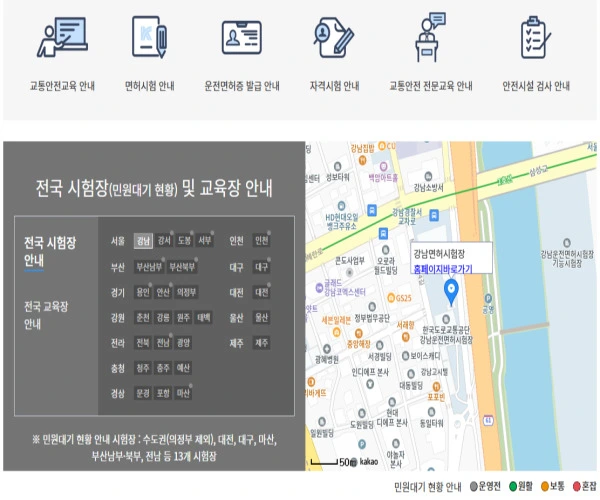
Task: Open the 운전면허증 발급 안내 ID card icon
Action: click(x=241, y=37)
